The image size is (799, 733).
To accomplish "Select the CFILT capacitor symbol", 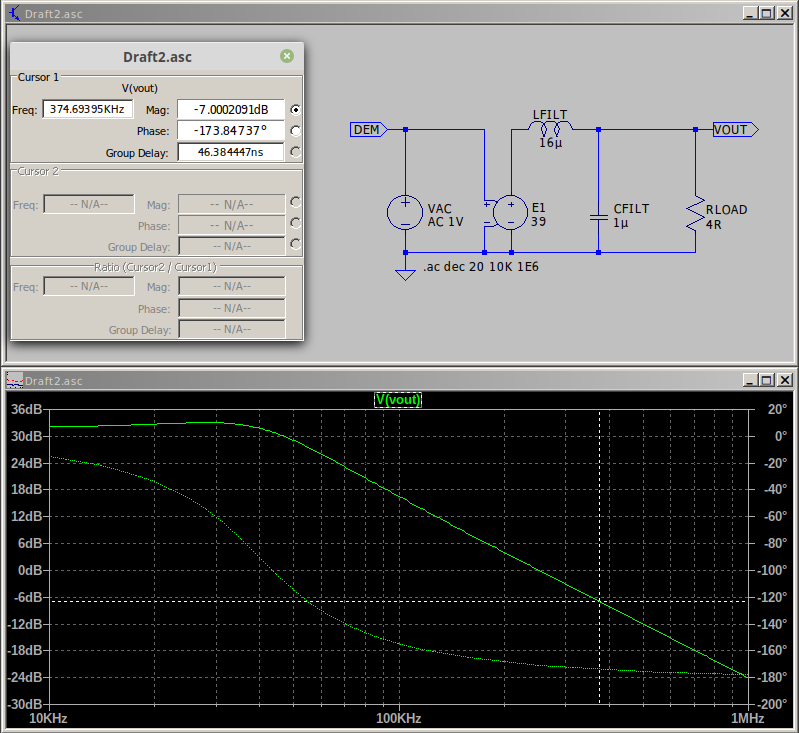I will 599,218.
